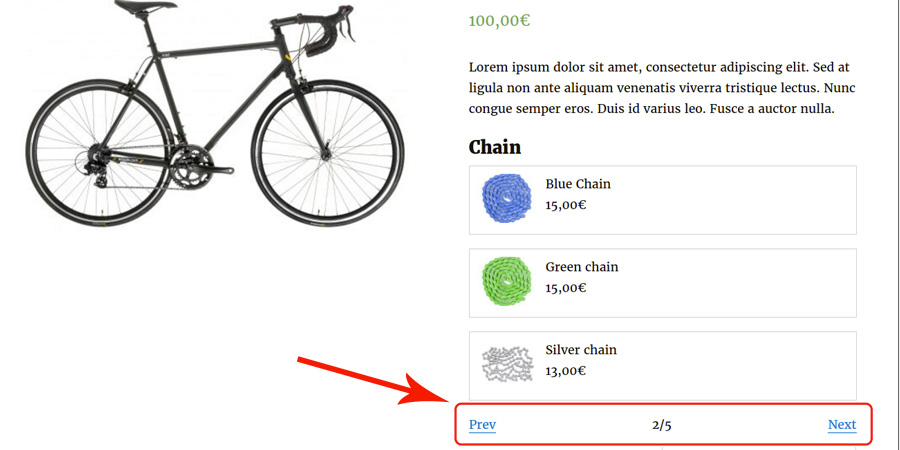Select the Green chain thumbnail image
Screen dimensions: 900x450
point(505,282)
